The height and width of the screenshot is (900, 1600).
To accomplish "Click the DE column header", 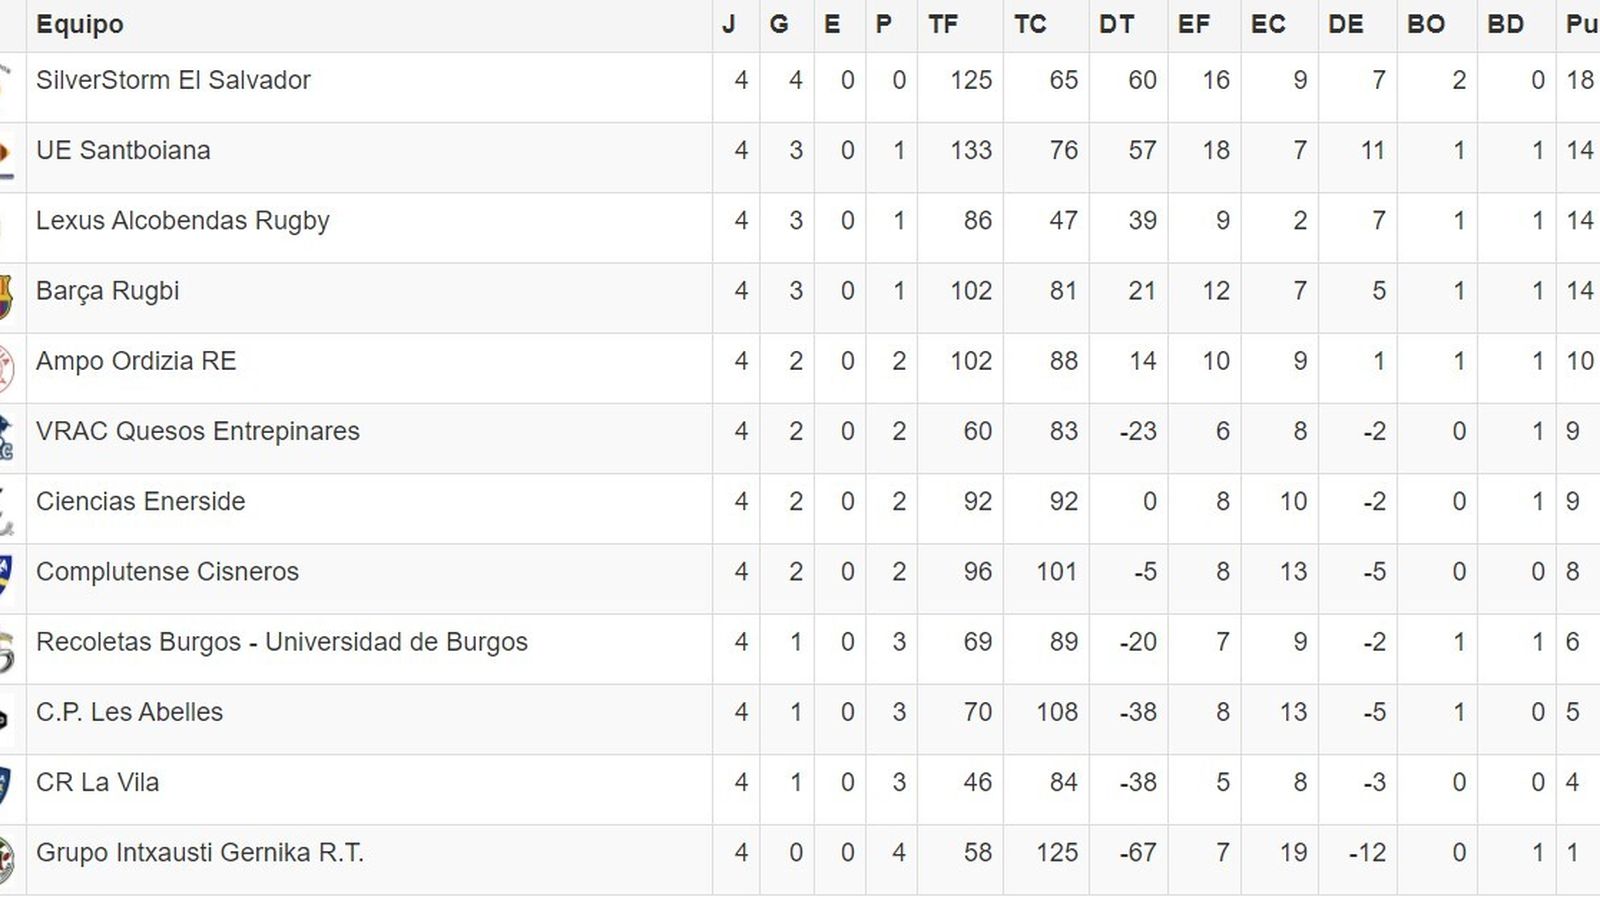I will pos(1346,25).
